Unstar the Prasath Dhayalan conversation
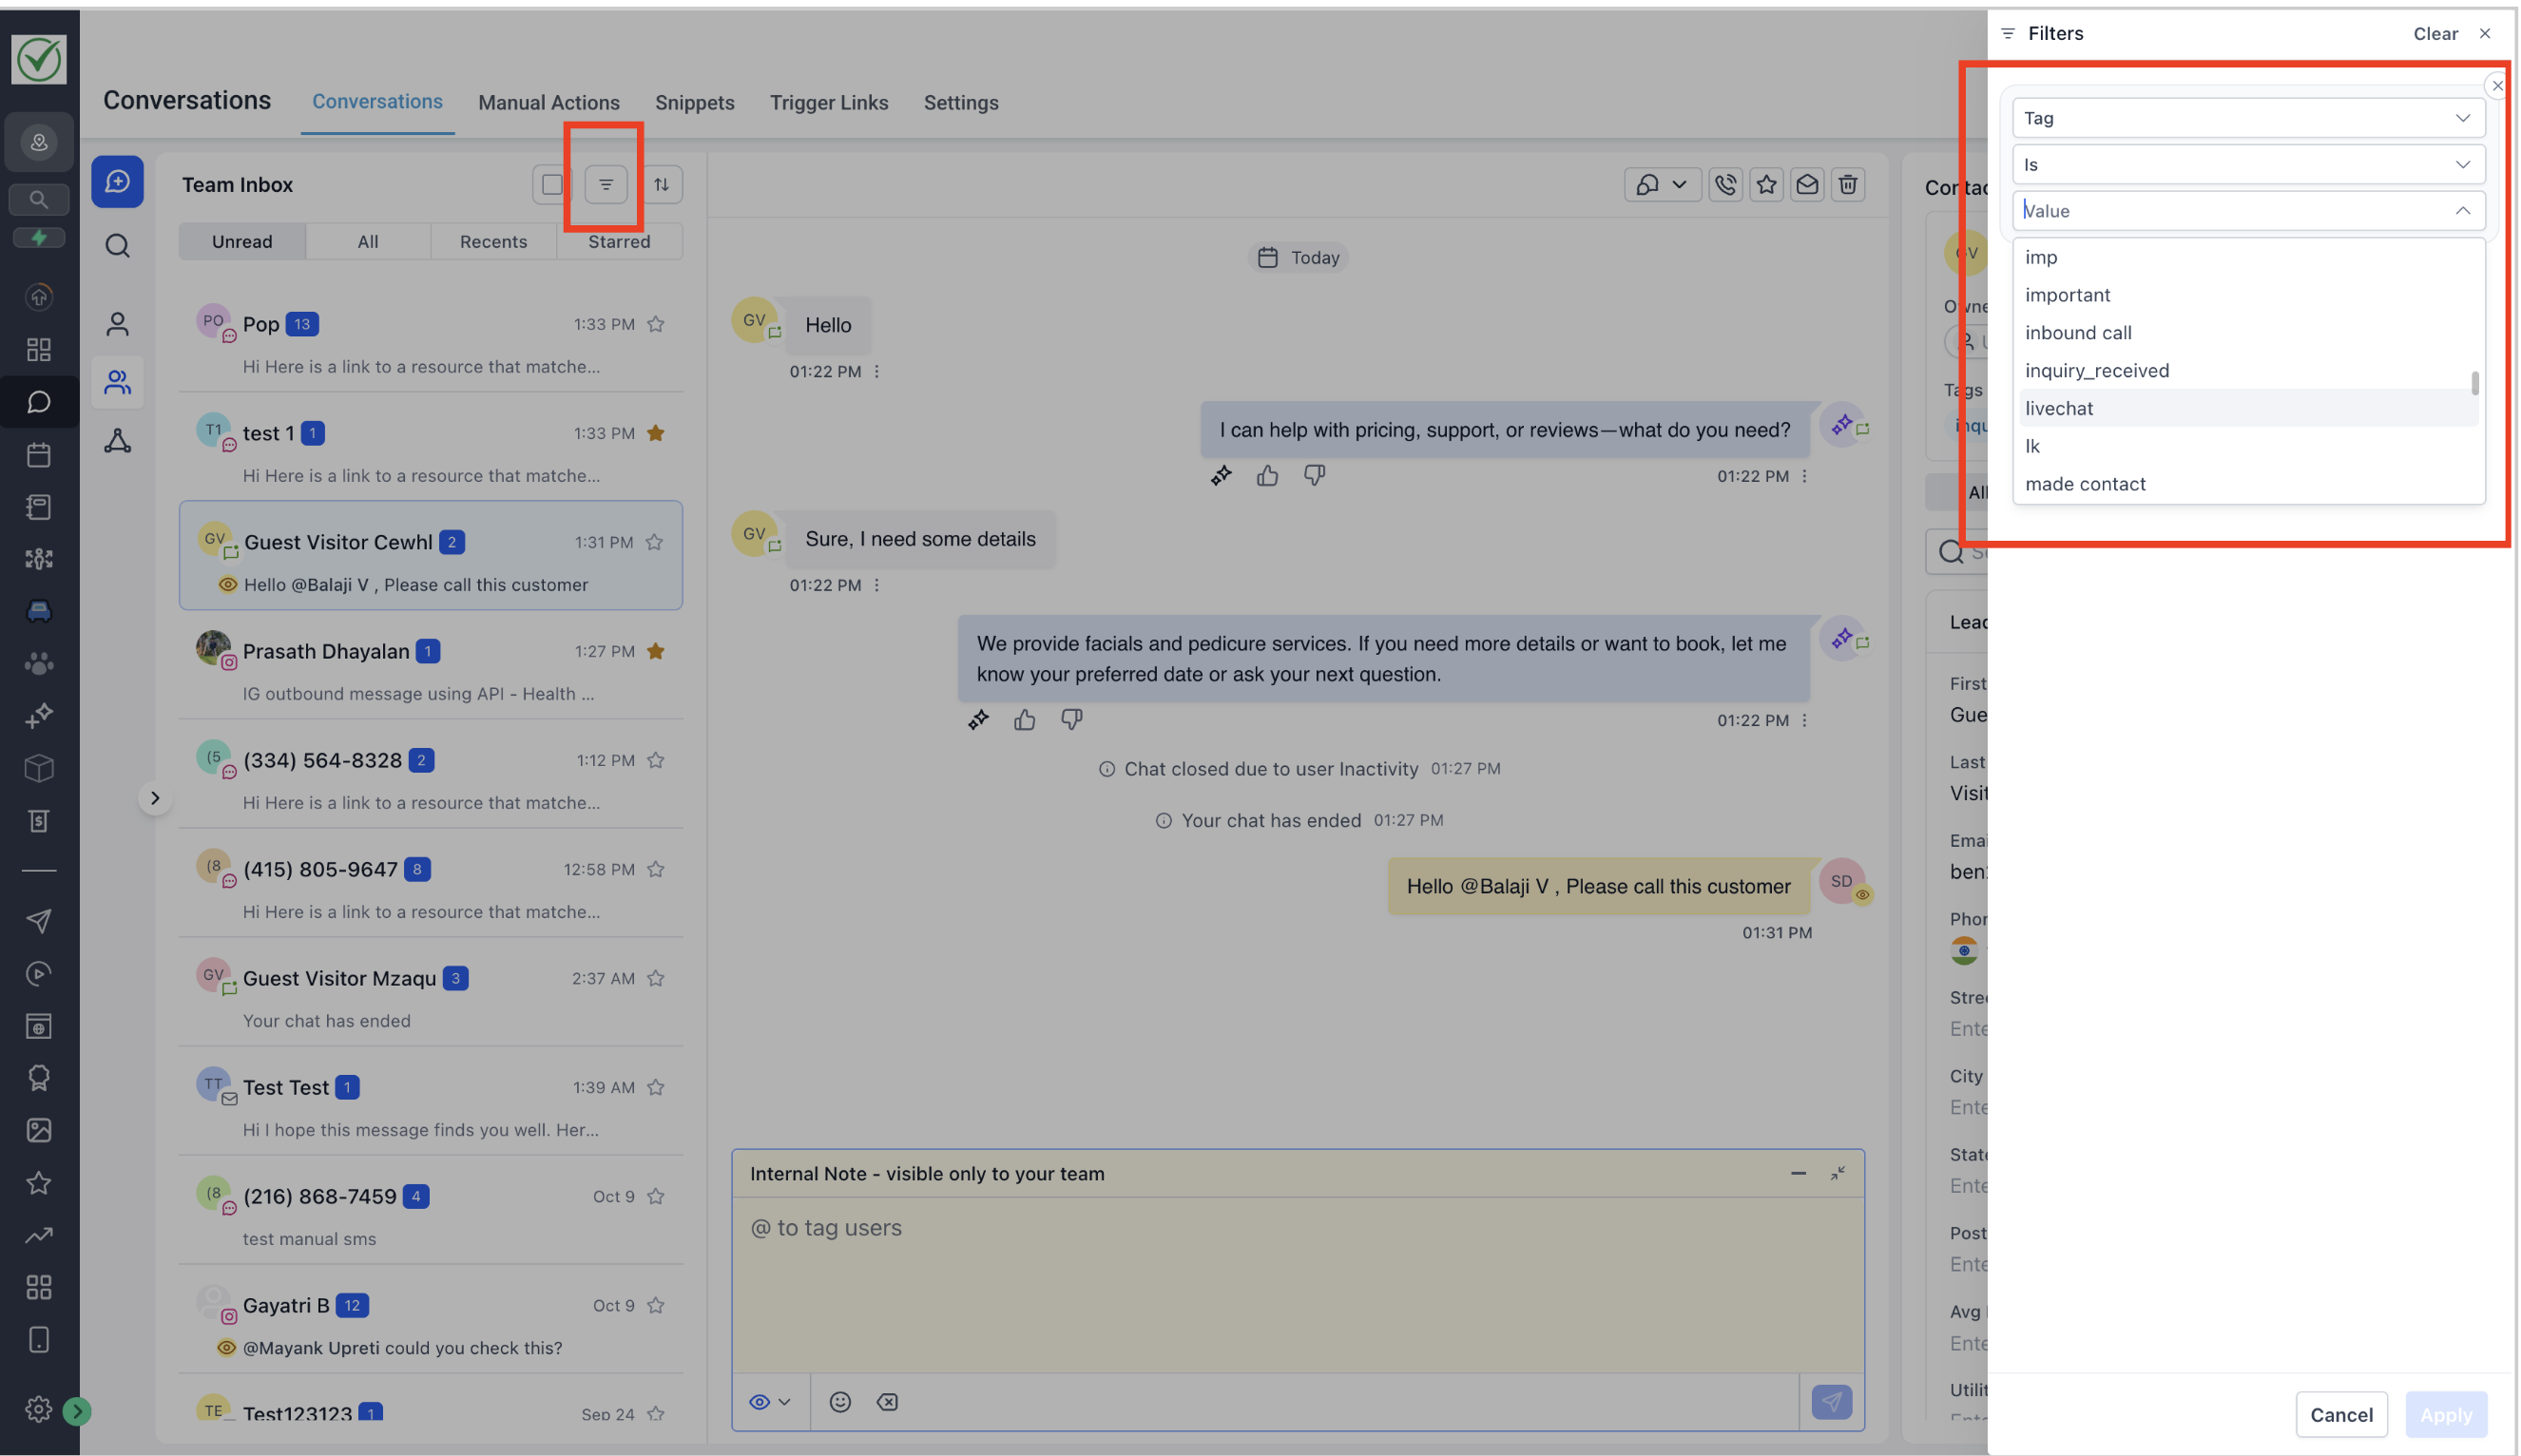 pyautogui.click(x=655, y=651)
